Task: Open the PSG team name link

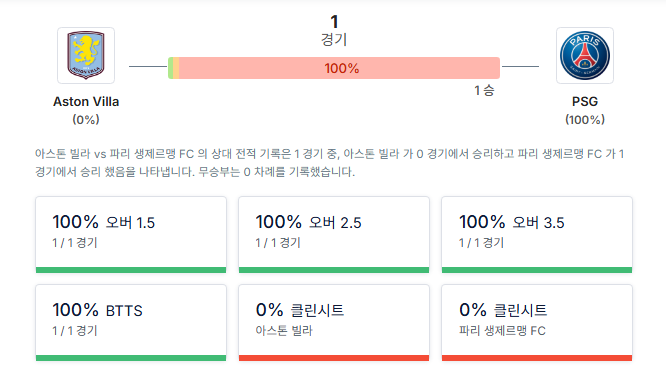Action: pos(585,101)
